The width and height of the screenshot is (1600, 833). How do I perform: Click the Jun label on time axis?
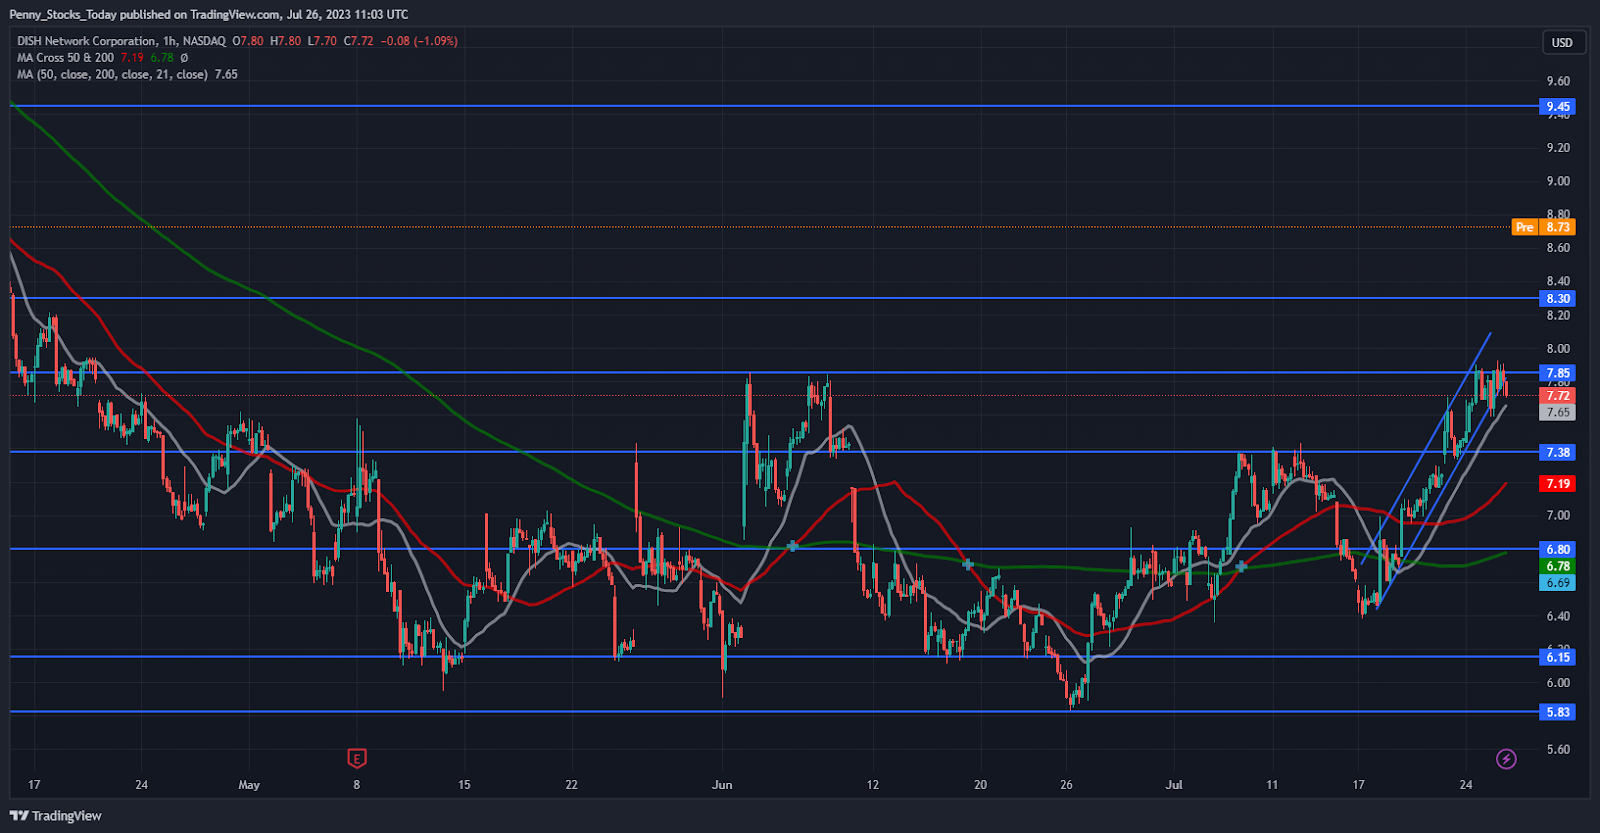[x=722, y=785]
